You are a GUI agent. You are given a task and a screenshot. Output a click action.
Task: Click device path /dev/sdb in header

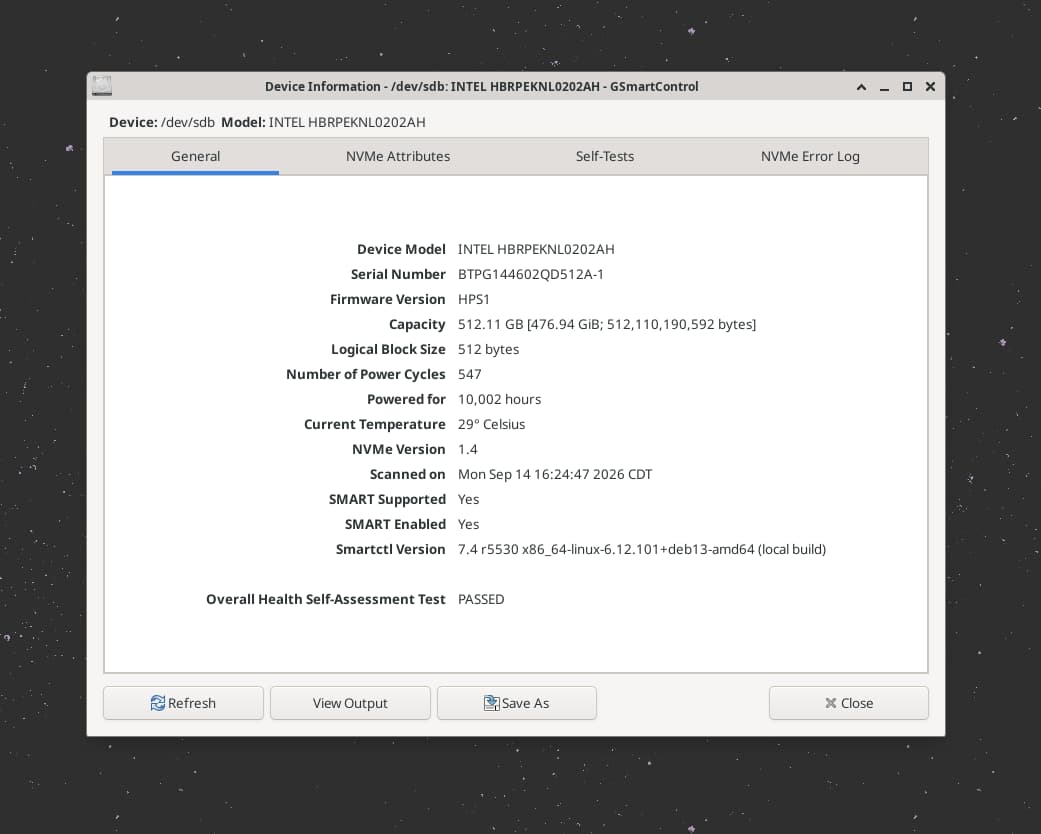(188, 122)
